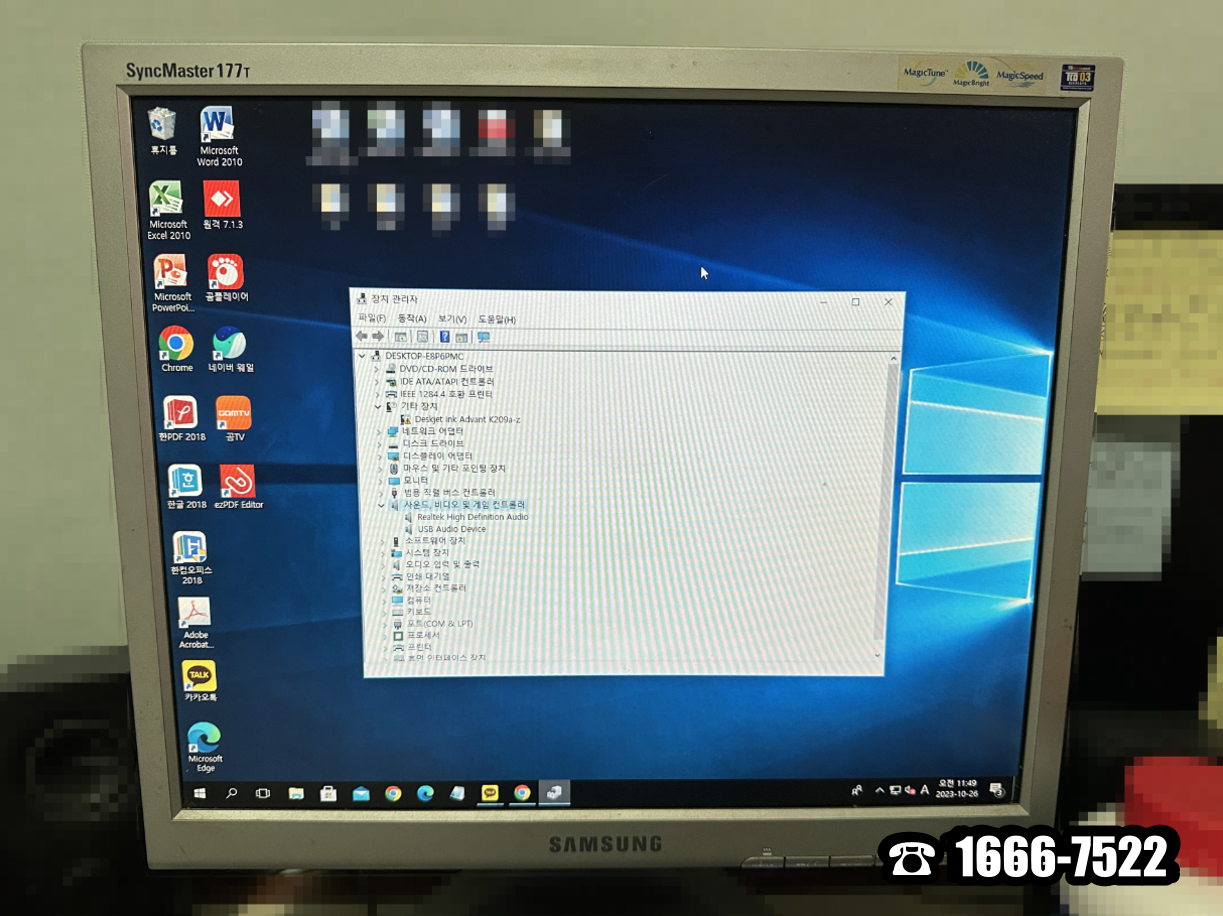Select the 한글 2018 desktop icon

tap(186, 487)
